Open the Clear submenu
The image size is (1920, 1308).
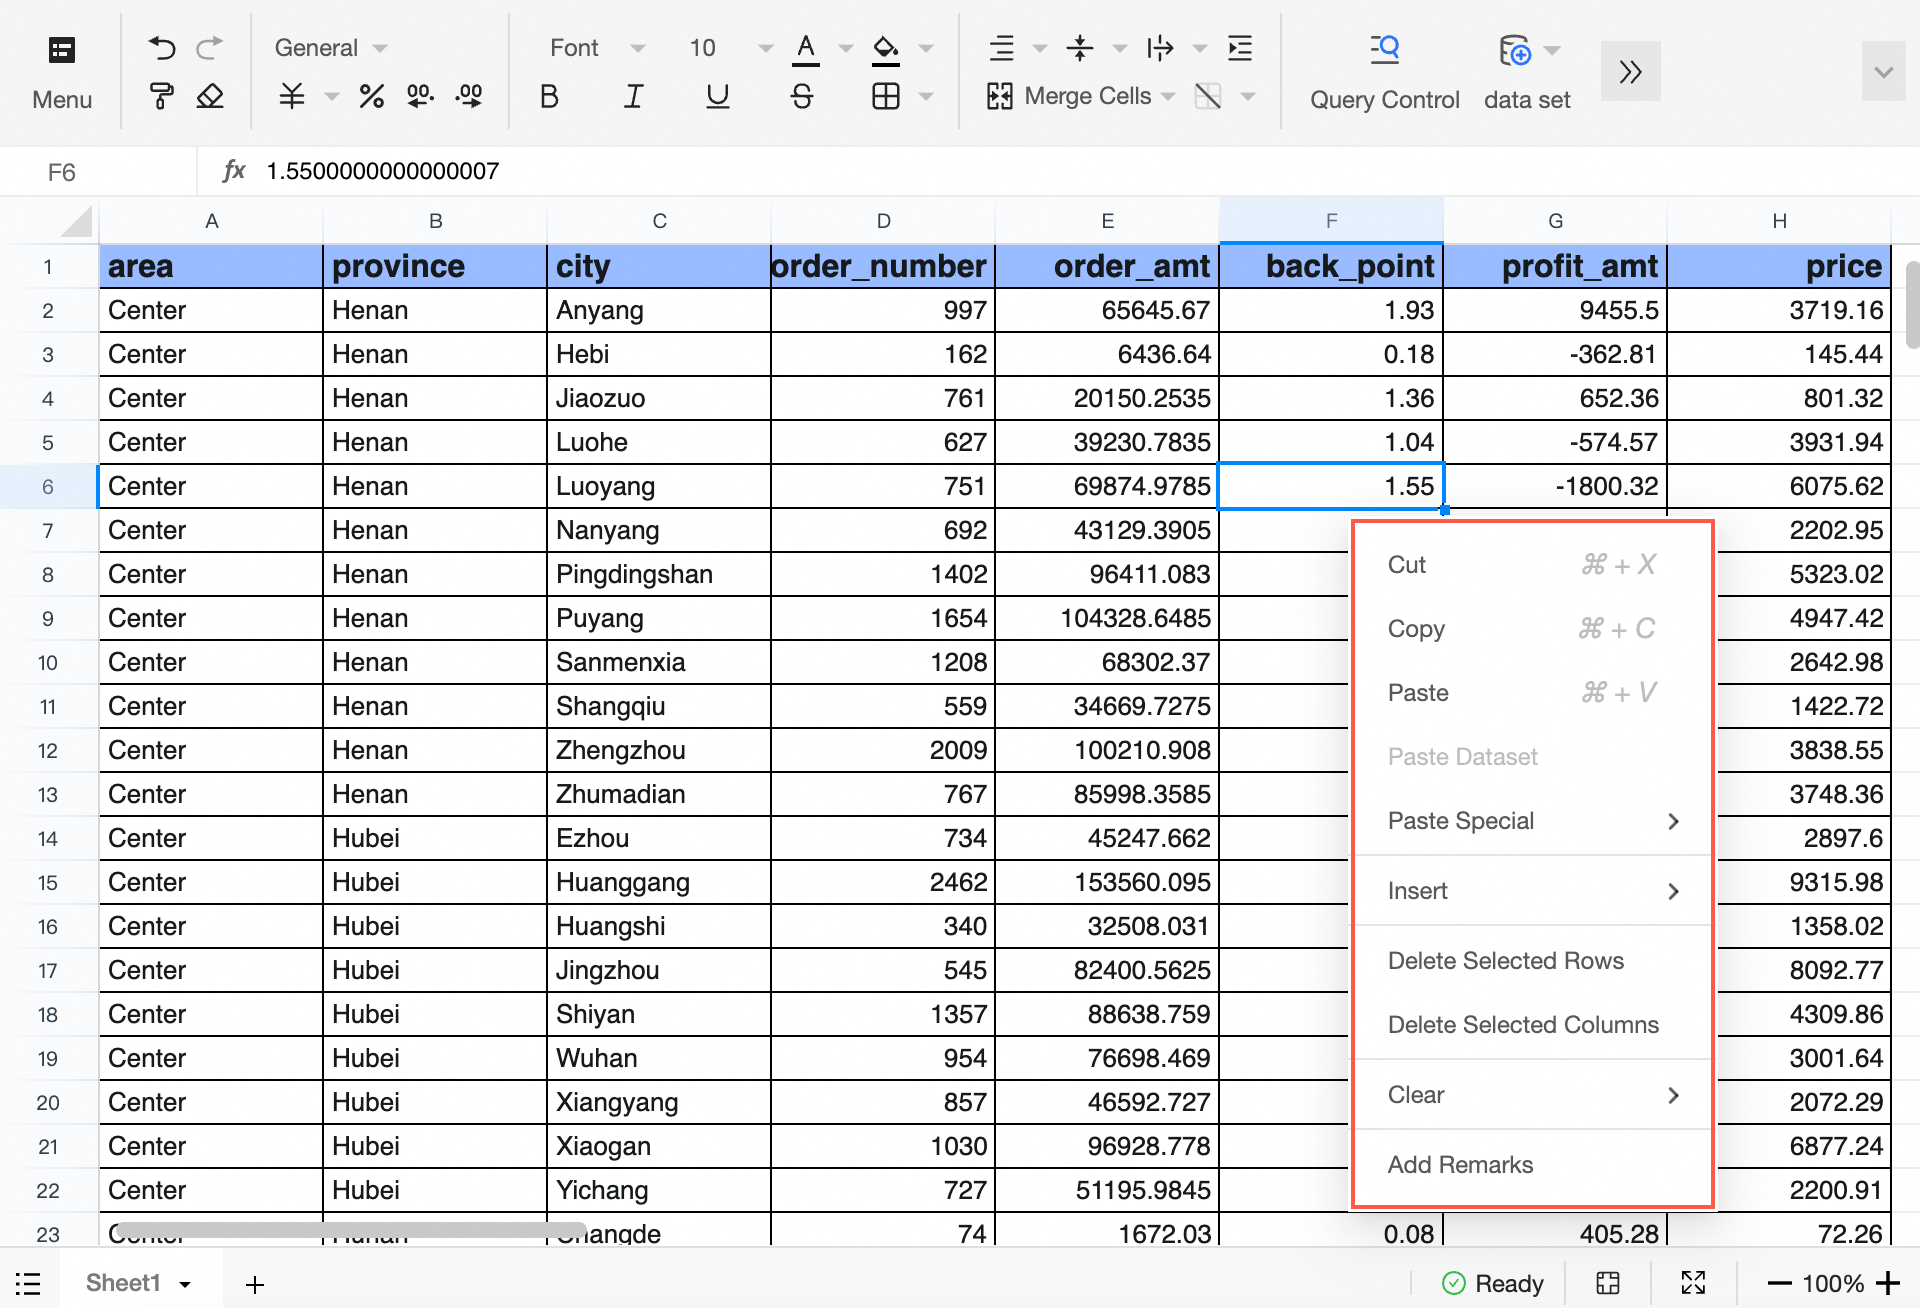coord(1532,1095)
